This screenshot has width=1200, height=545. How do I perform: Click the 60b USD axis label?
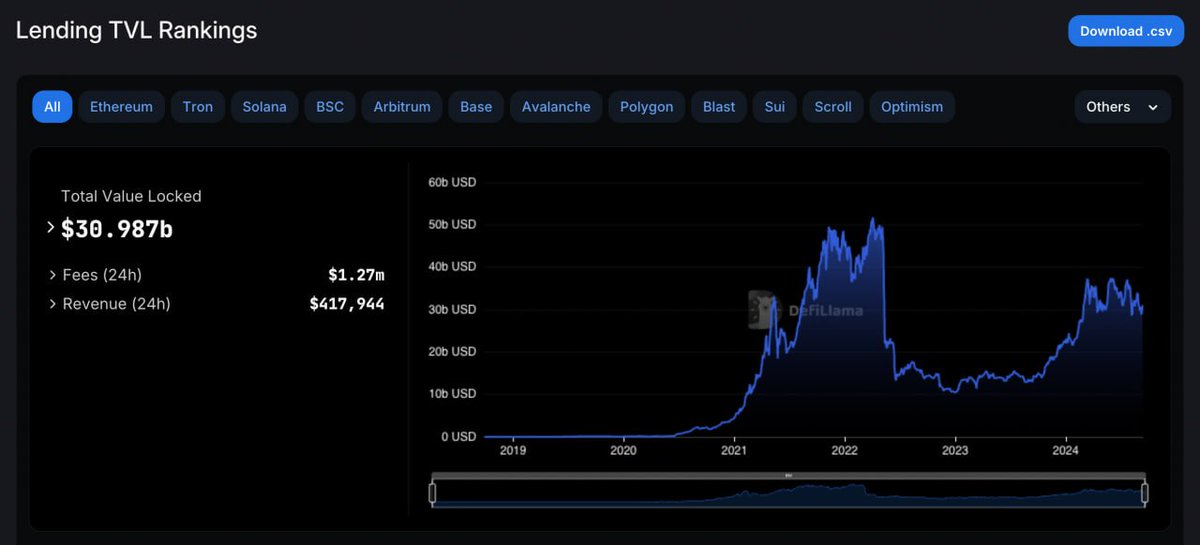point(452,182)
